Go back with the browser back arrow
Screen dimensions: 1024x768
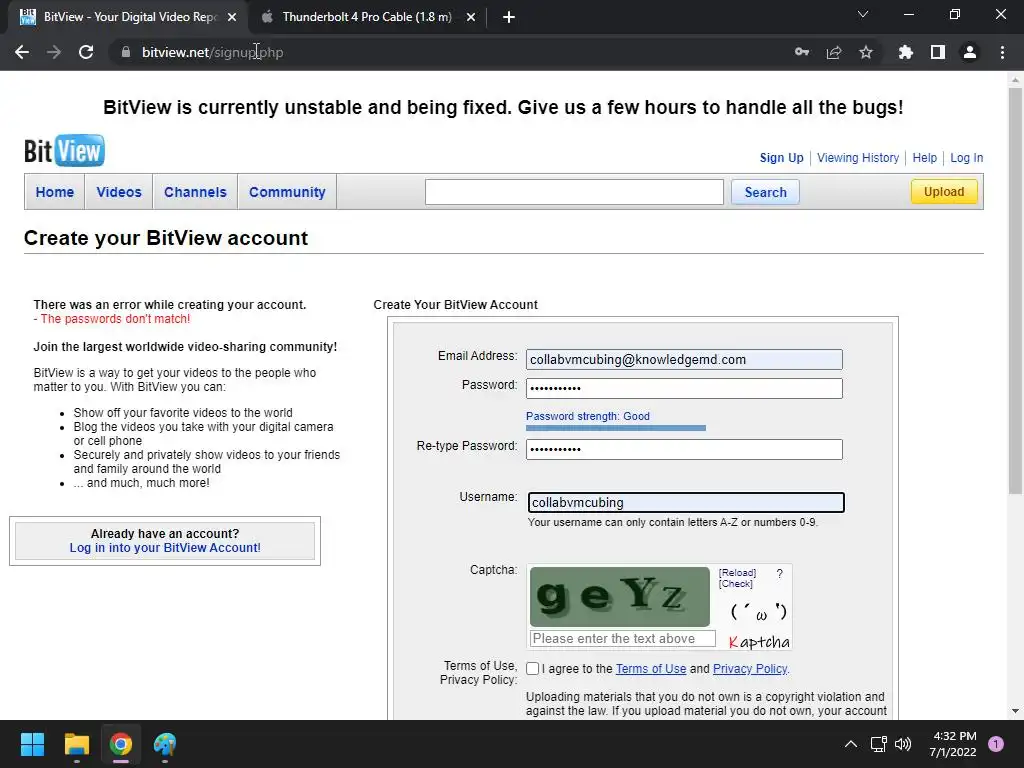[22, 52]
